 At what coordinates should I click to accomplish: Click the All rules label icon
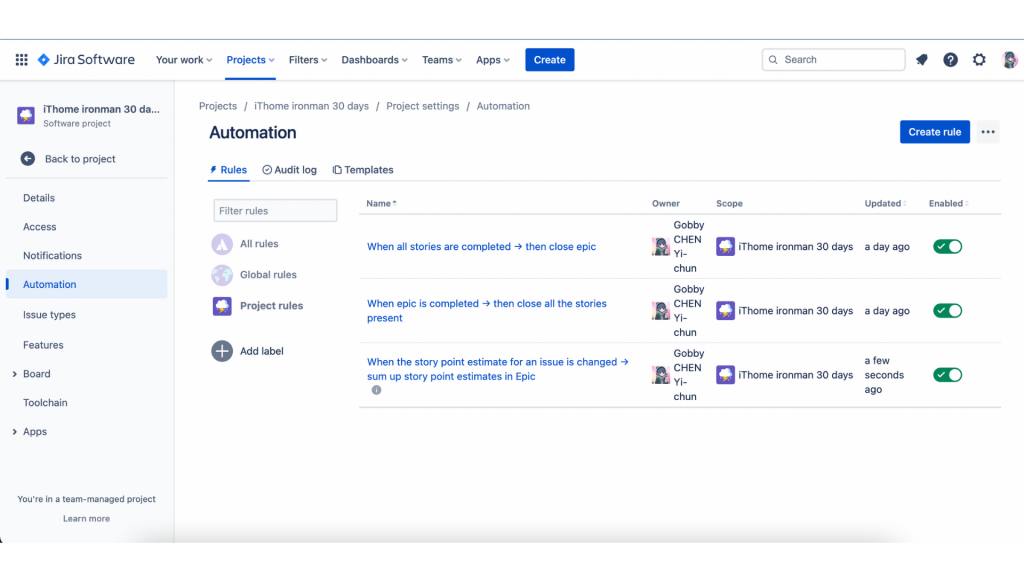222,244
